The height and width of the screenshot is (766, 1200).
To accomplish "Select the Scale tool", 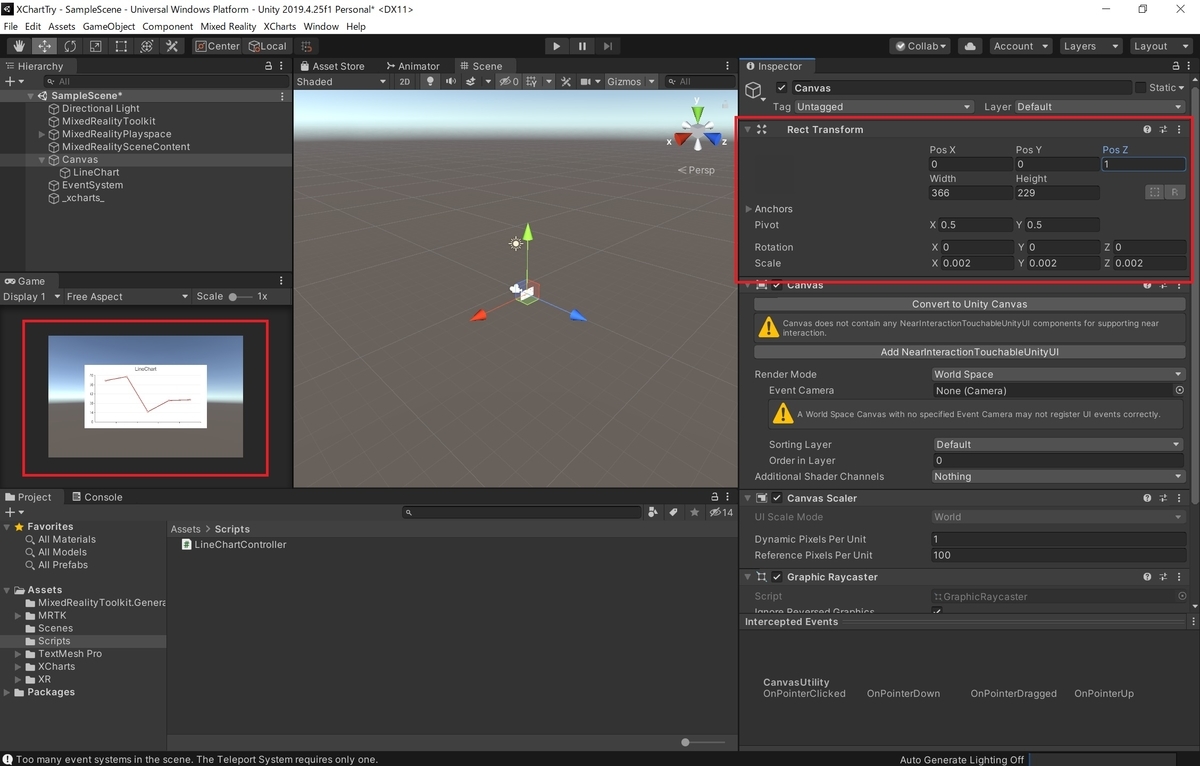I will 94,45.
